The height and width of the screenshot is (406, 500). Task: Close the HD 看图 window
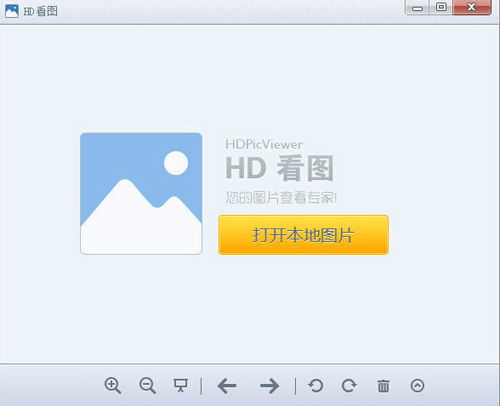click(x=472, y=7)
